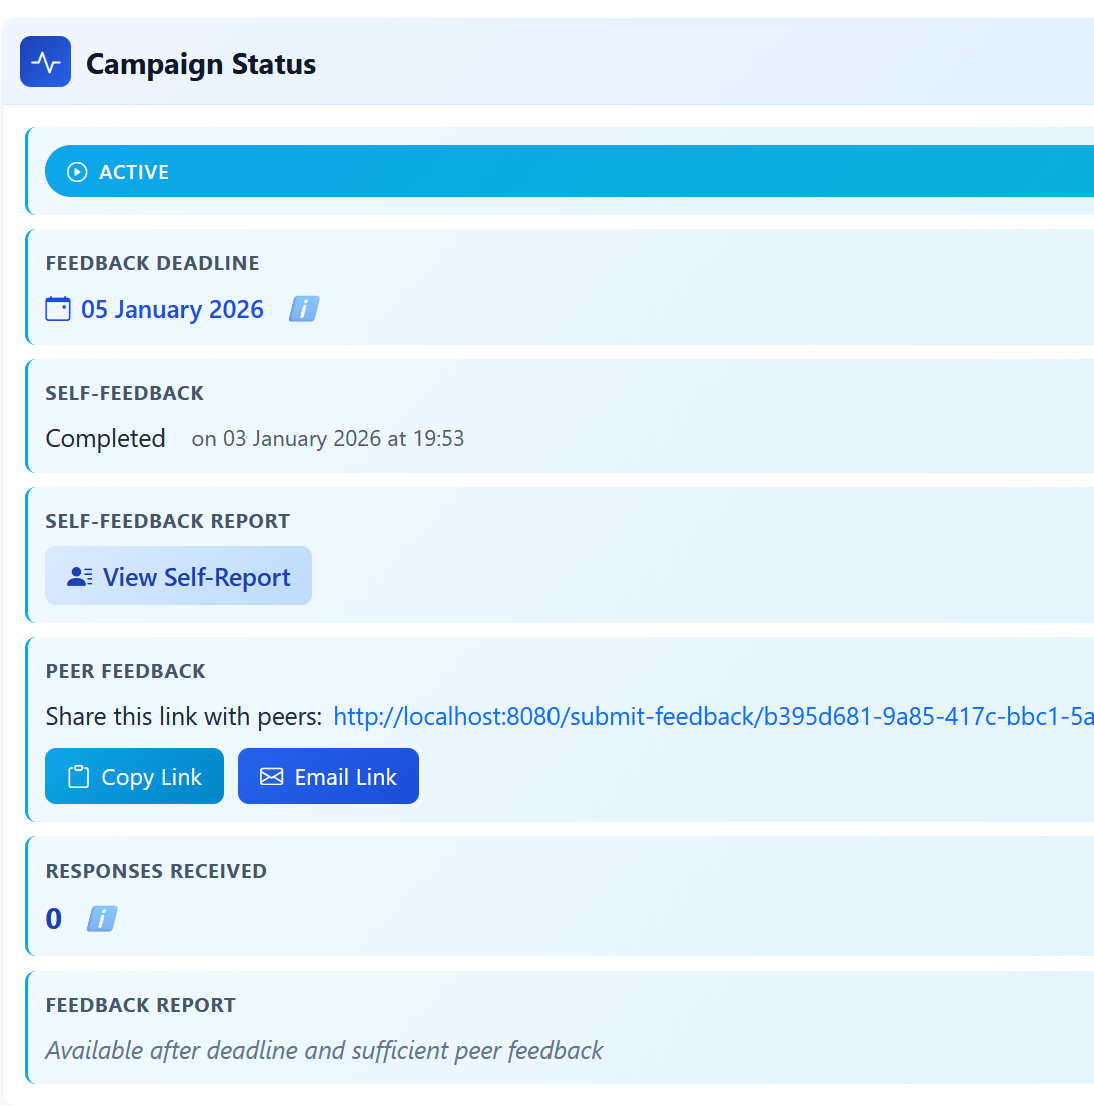Click the user icon inside View Self-Report
Image resolution: width=1094 pixels, height=1106 pixels.
[x=78, y=575]
